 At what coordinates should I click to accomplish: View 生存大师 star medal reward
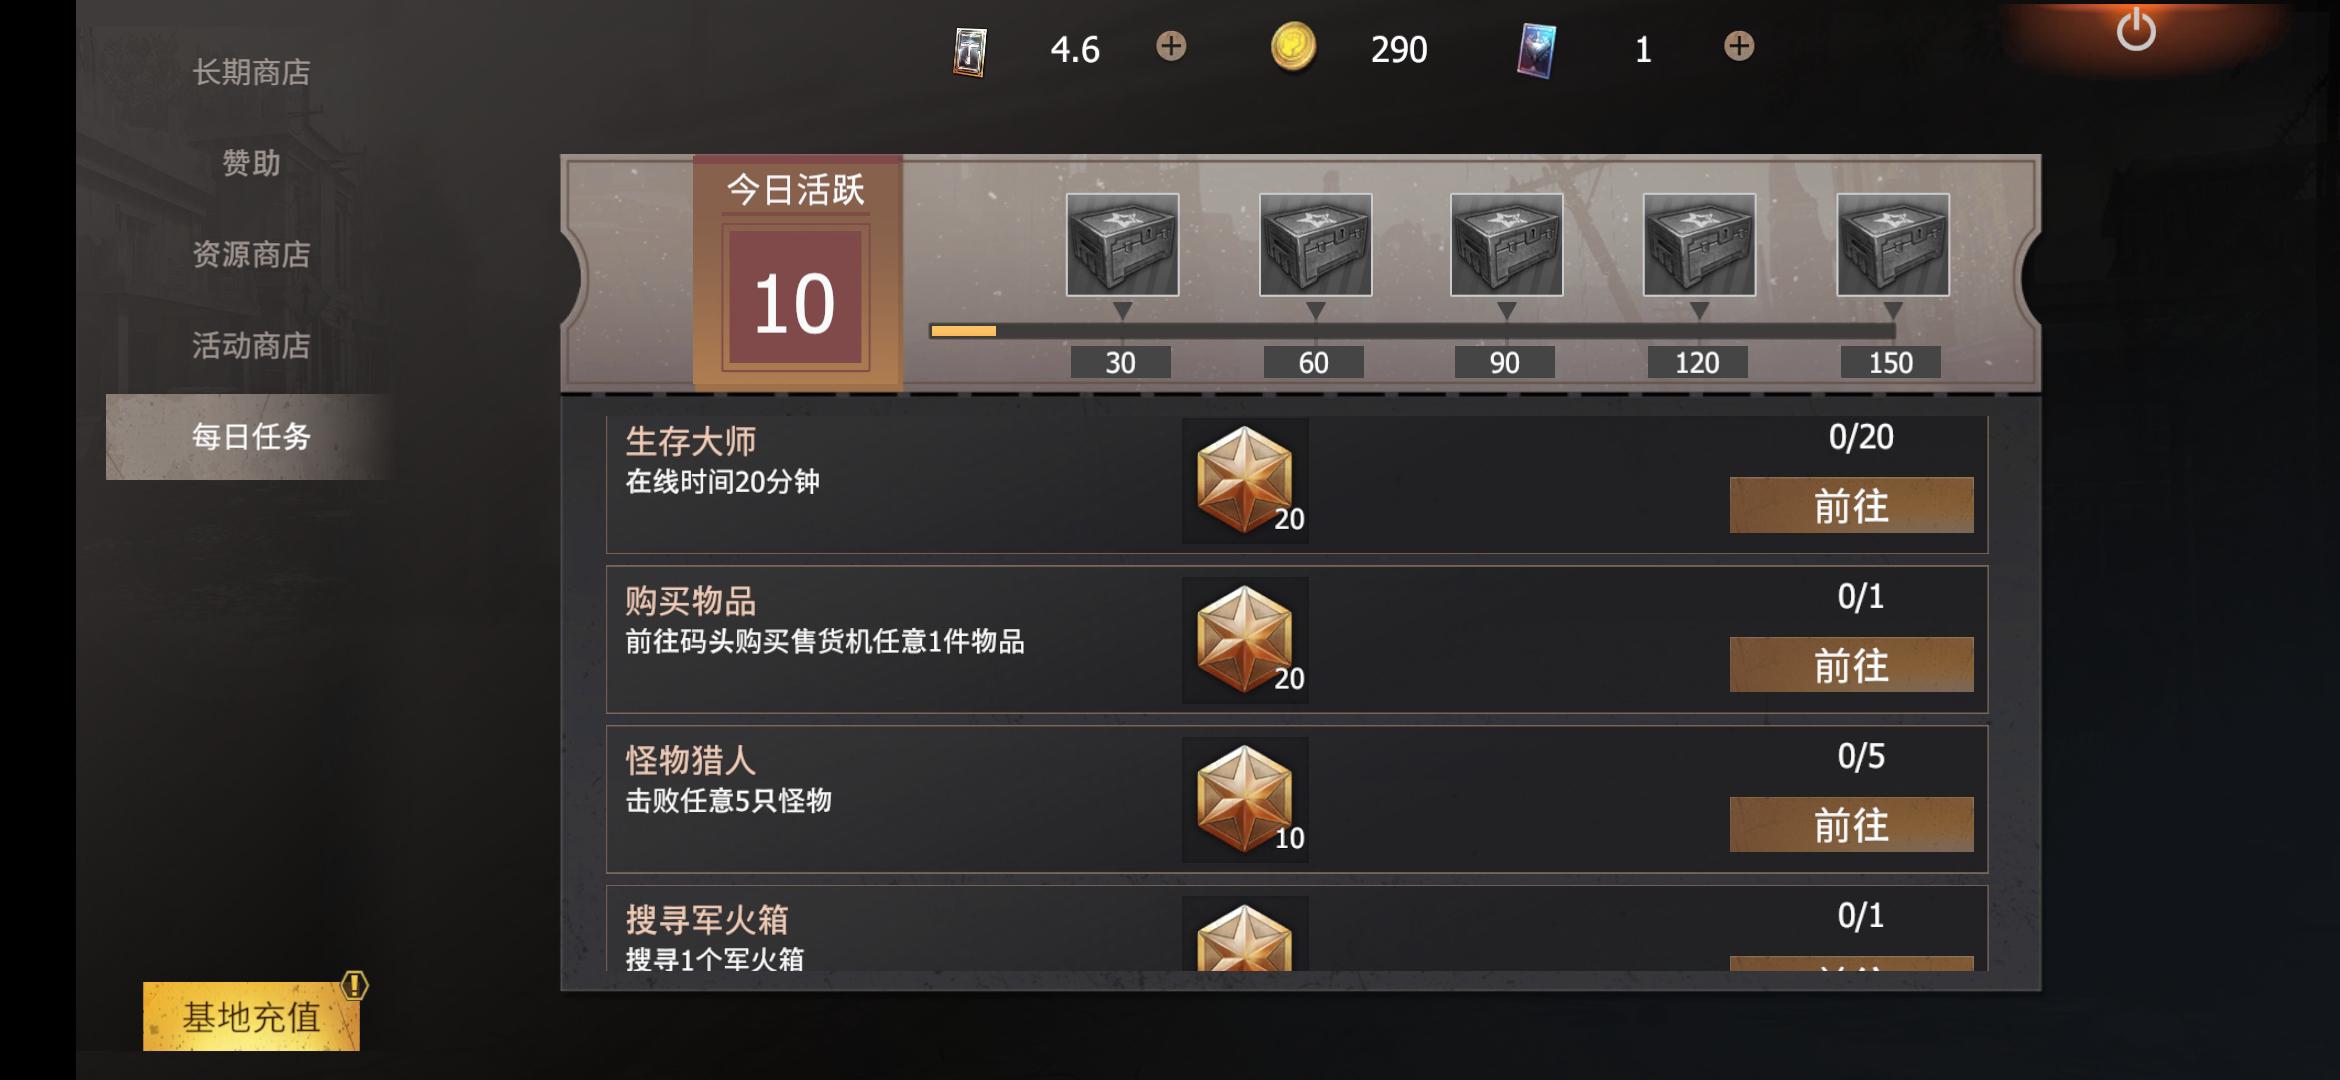(1245, 481)
